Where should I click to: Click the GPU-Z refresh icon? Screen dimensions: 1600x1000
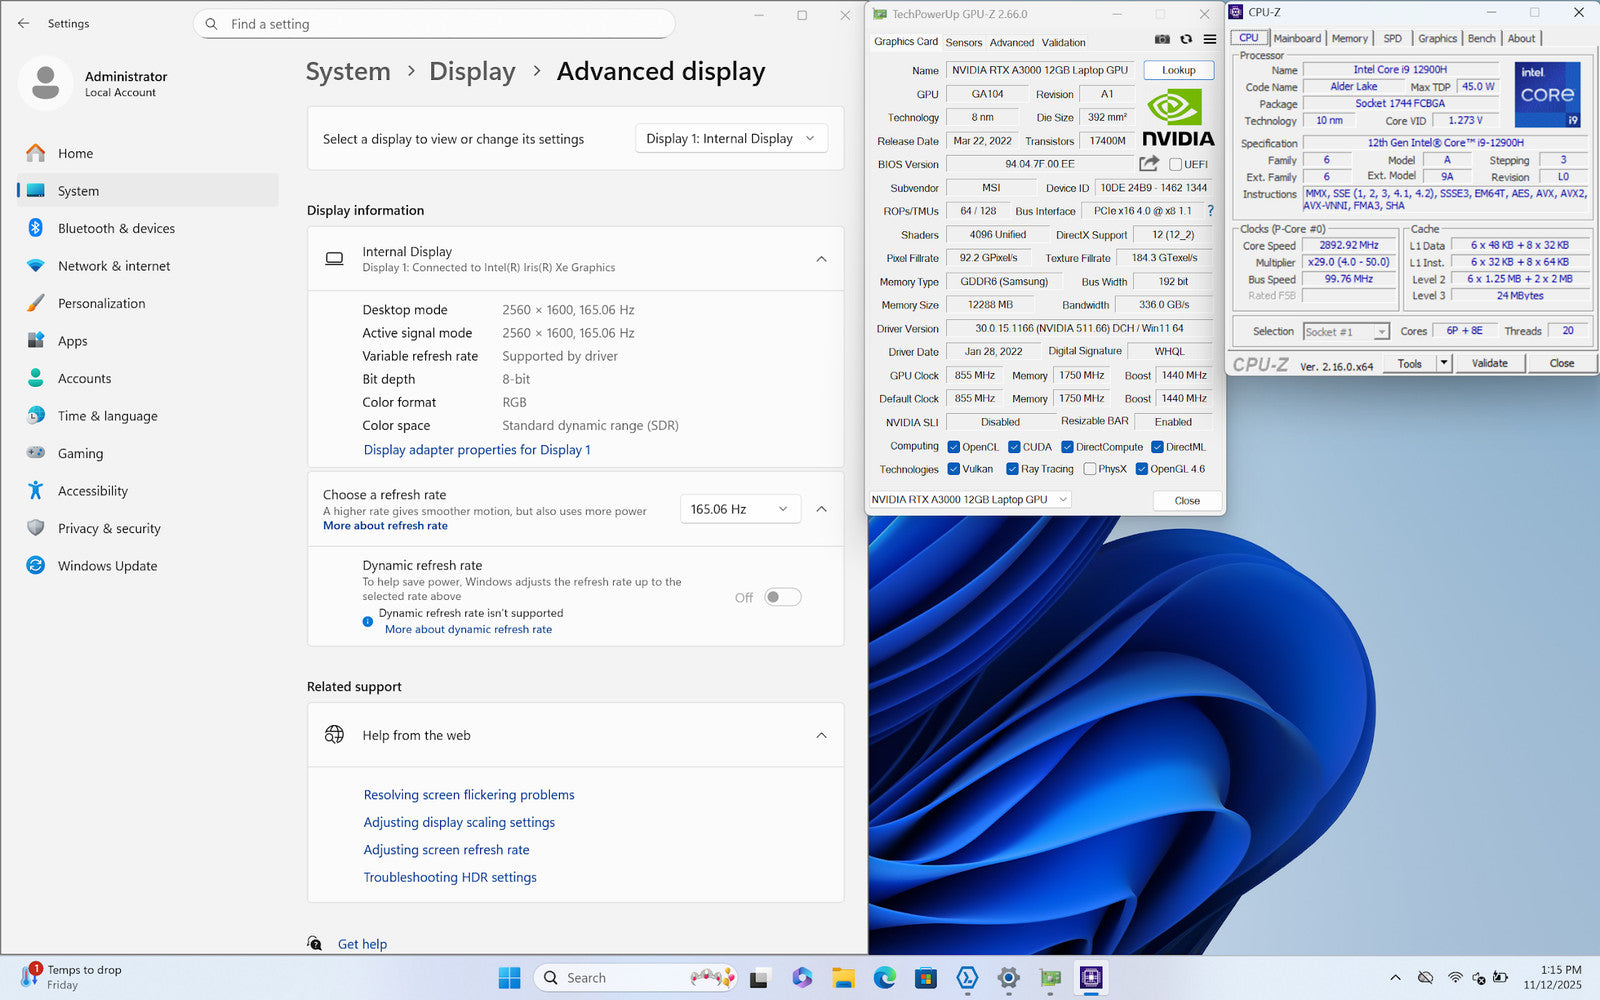tap(1186, 40)
